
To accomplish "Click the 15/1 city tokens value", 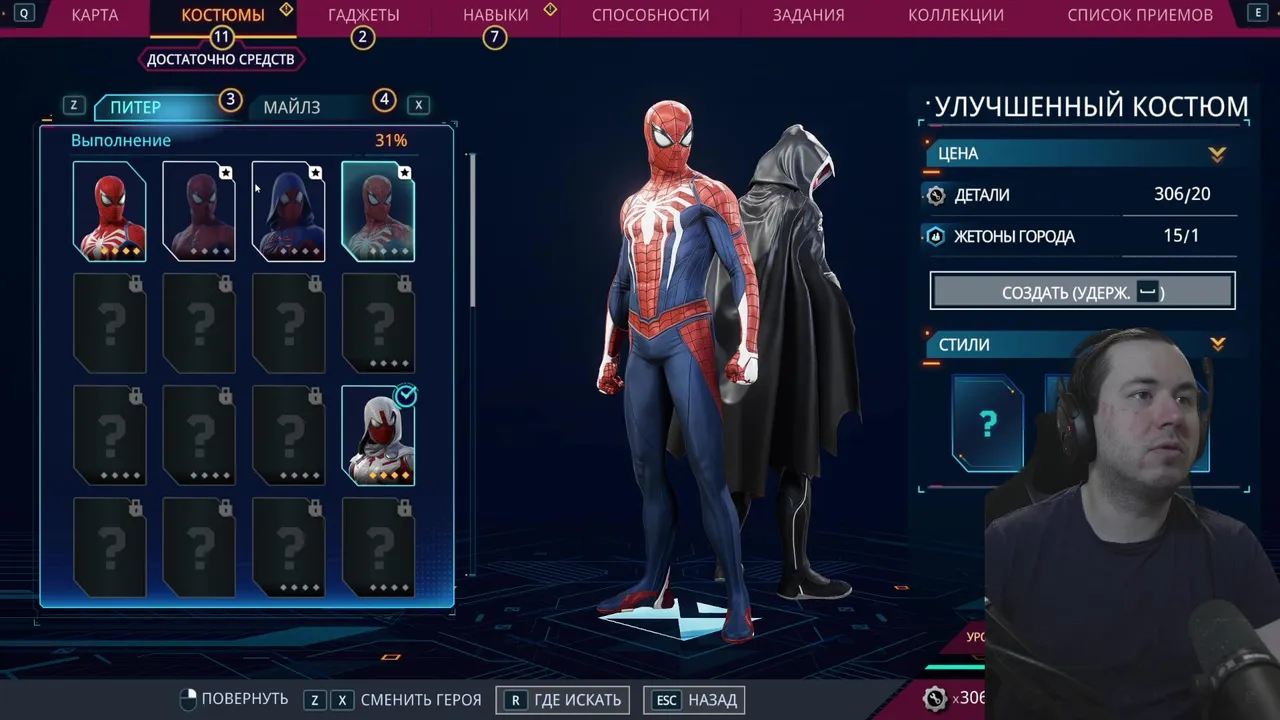I will point(1181,236).
